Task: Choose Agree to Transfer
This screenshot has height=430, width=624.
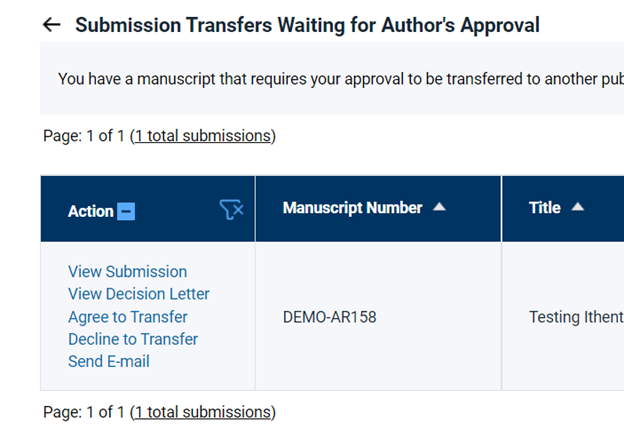Action: pyautogui.click(x=128, y=317)
